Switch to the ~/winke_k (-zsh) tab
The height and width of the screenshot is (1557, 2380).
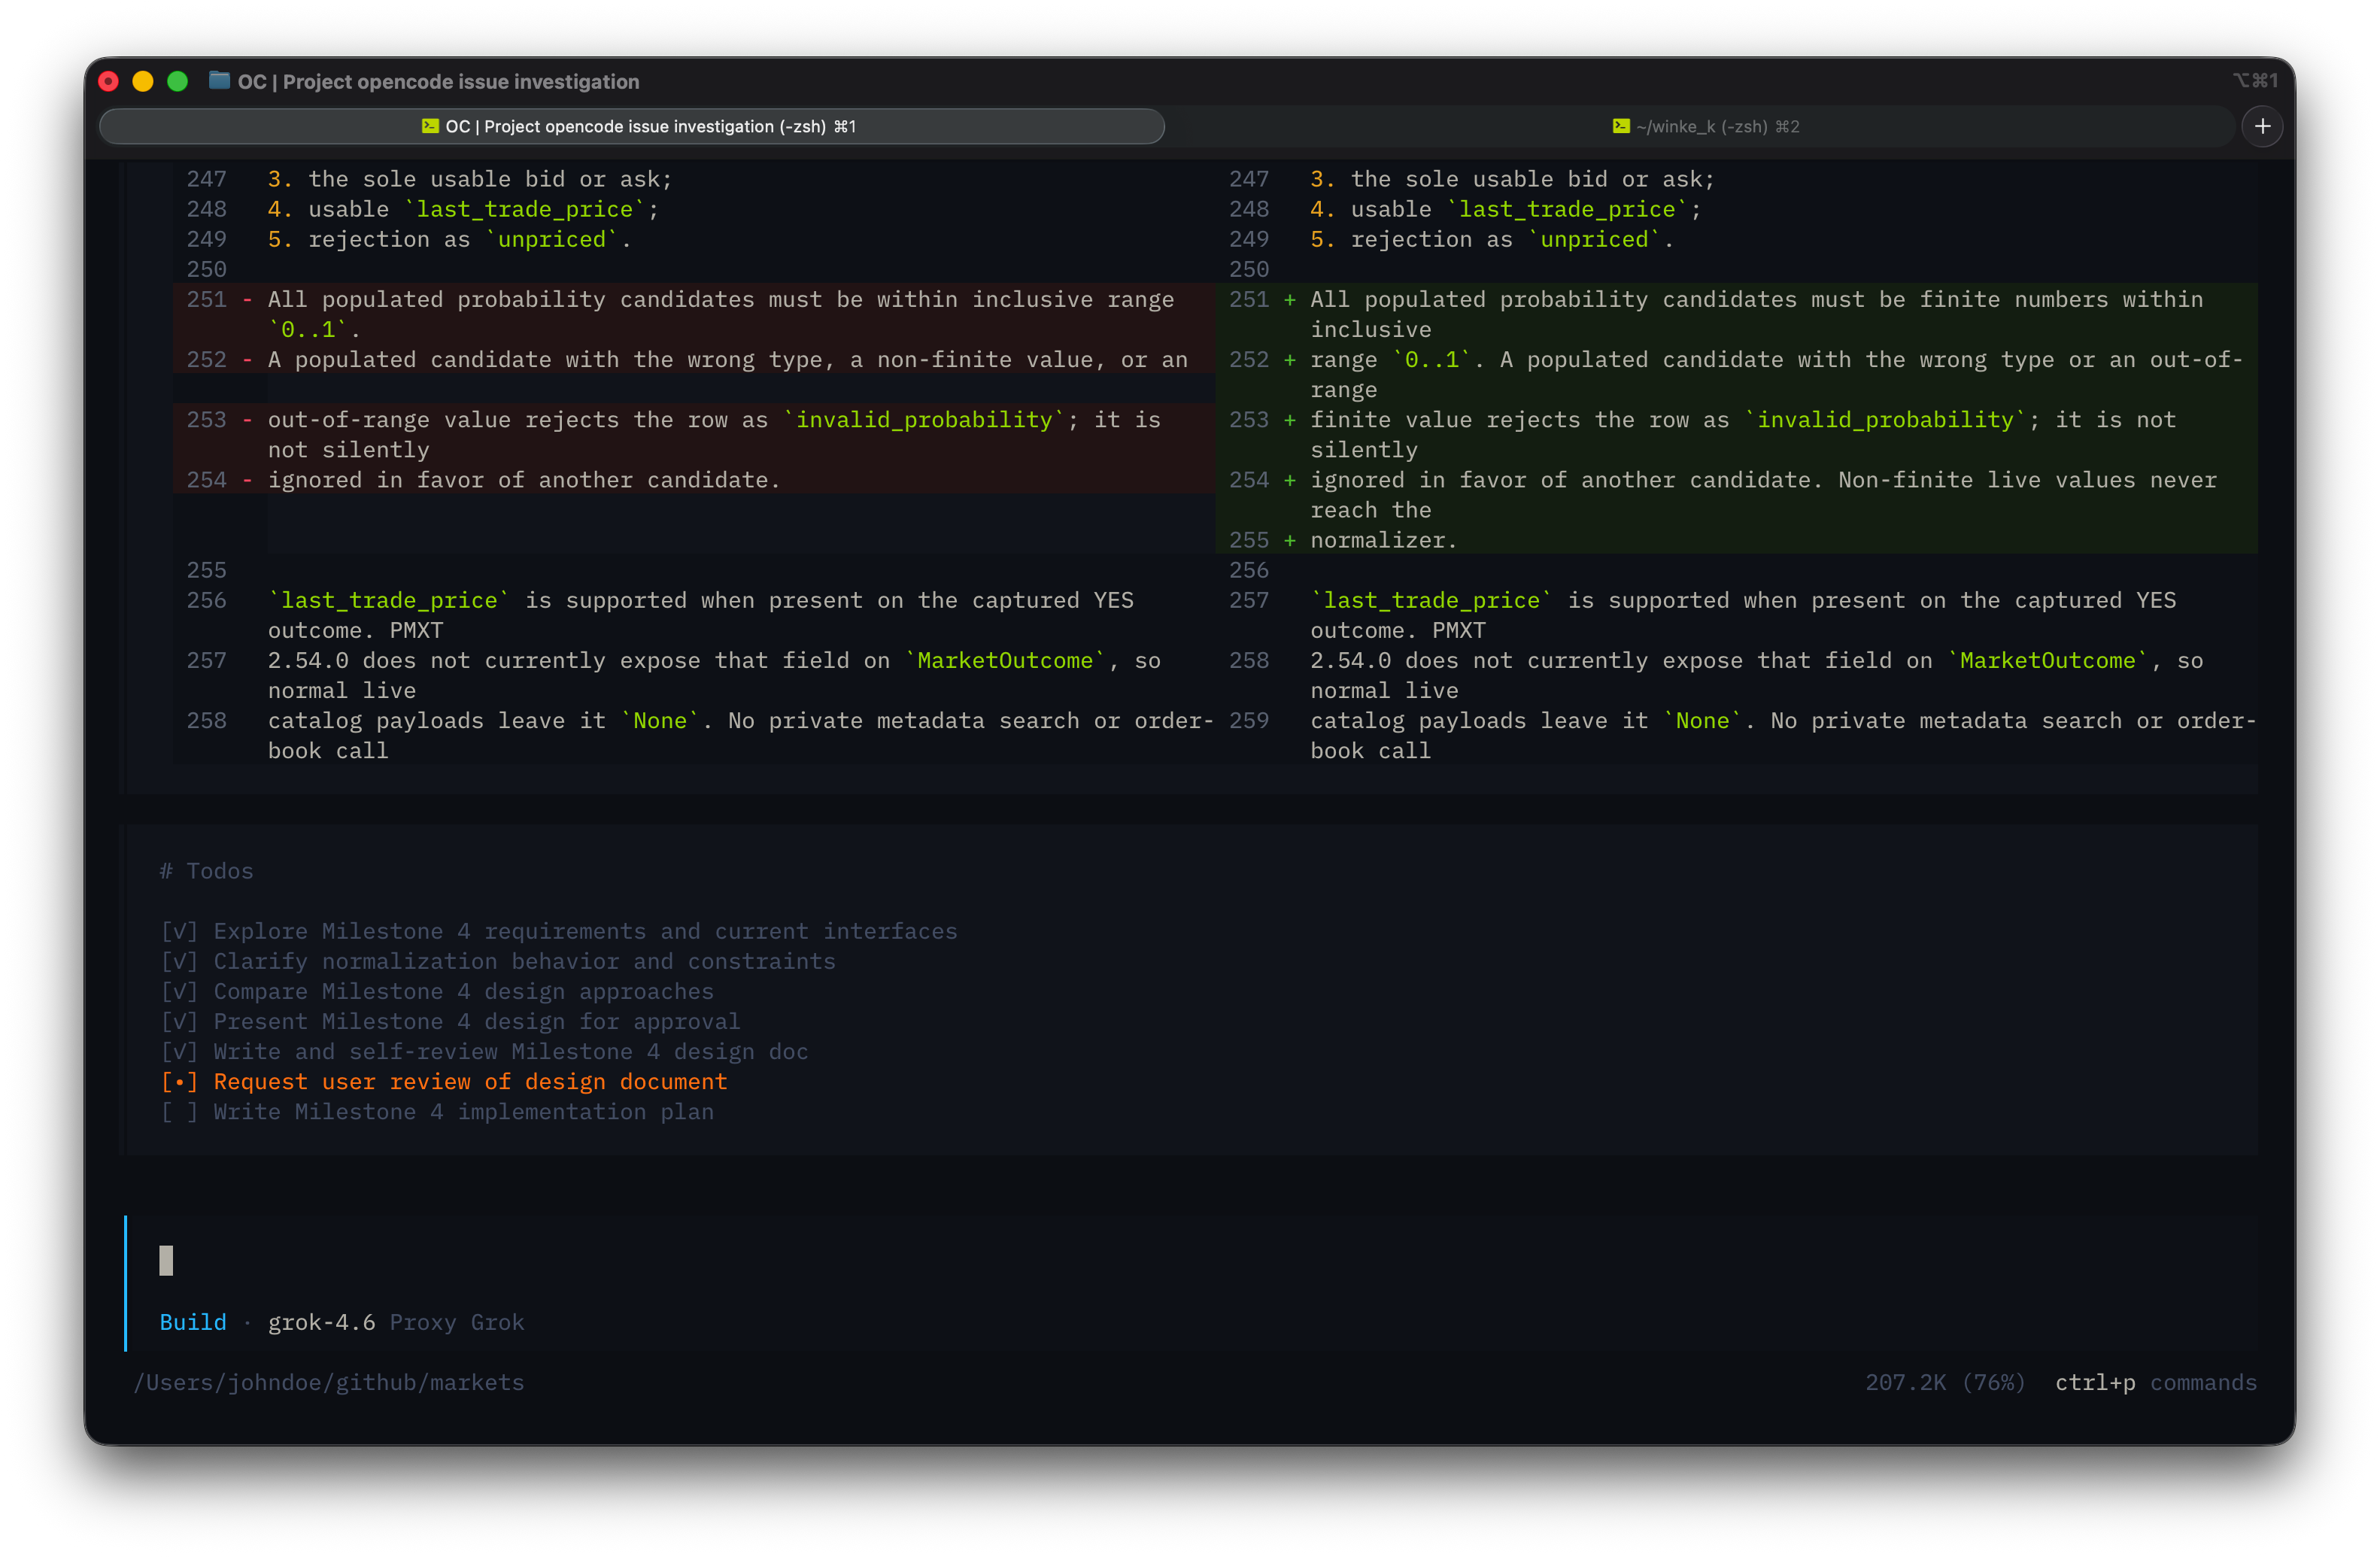pyautogui.click(x=1705, y=126)
